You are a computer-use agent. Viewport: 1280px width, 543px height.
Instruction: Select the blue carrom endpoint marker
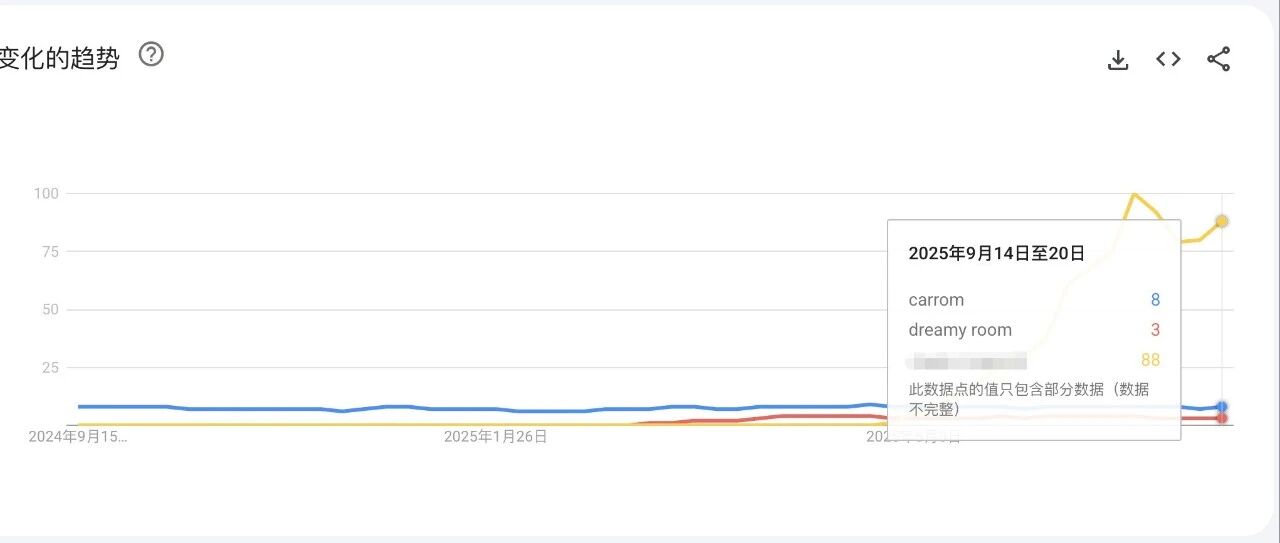point(1222,407)
